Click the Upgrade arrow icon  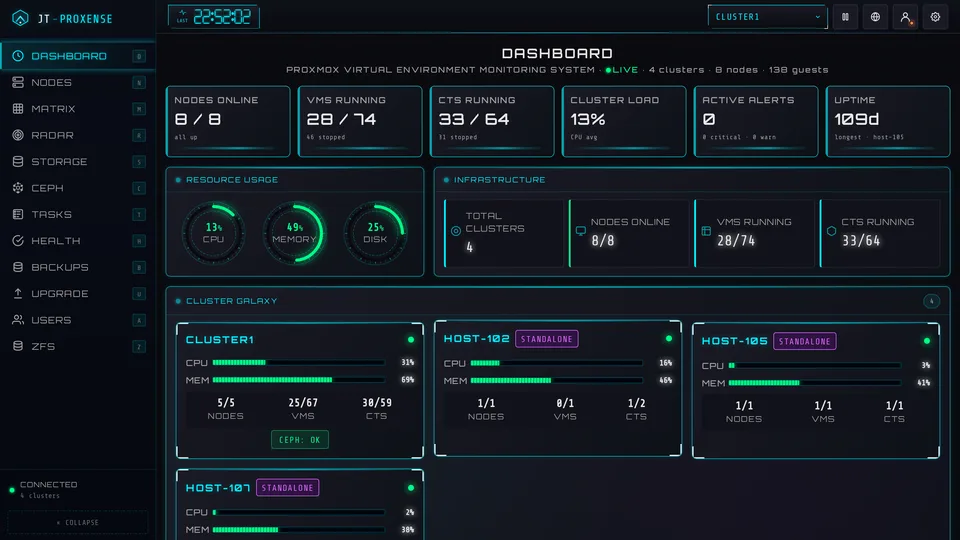click(18, 293)
